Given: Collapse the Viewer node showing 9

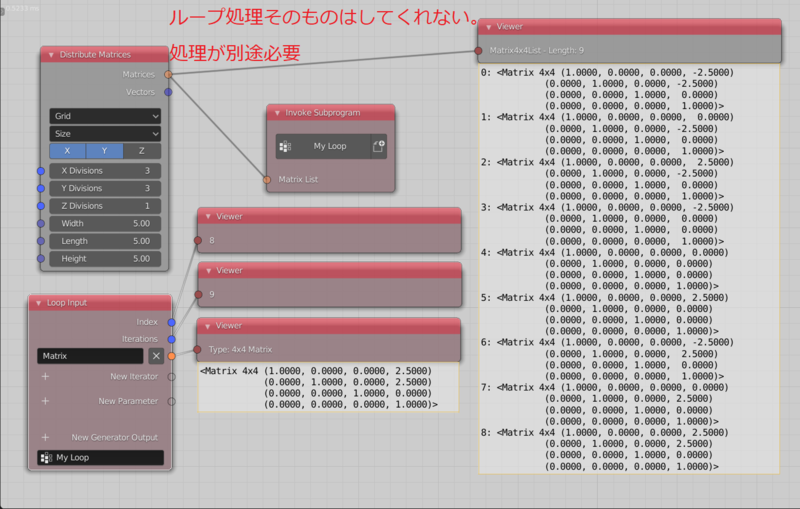Looking at the screenshot, I should click(x=208, y=270).
